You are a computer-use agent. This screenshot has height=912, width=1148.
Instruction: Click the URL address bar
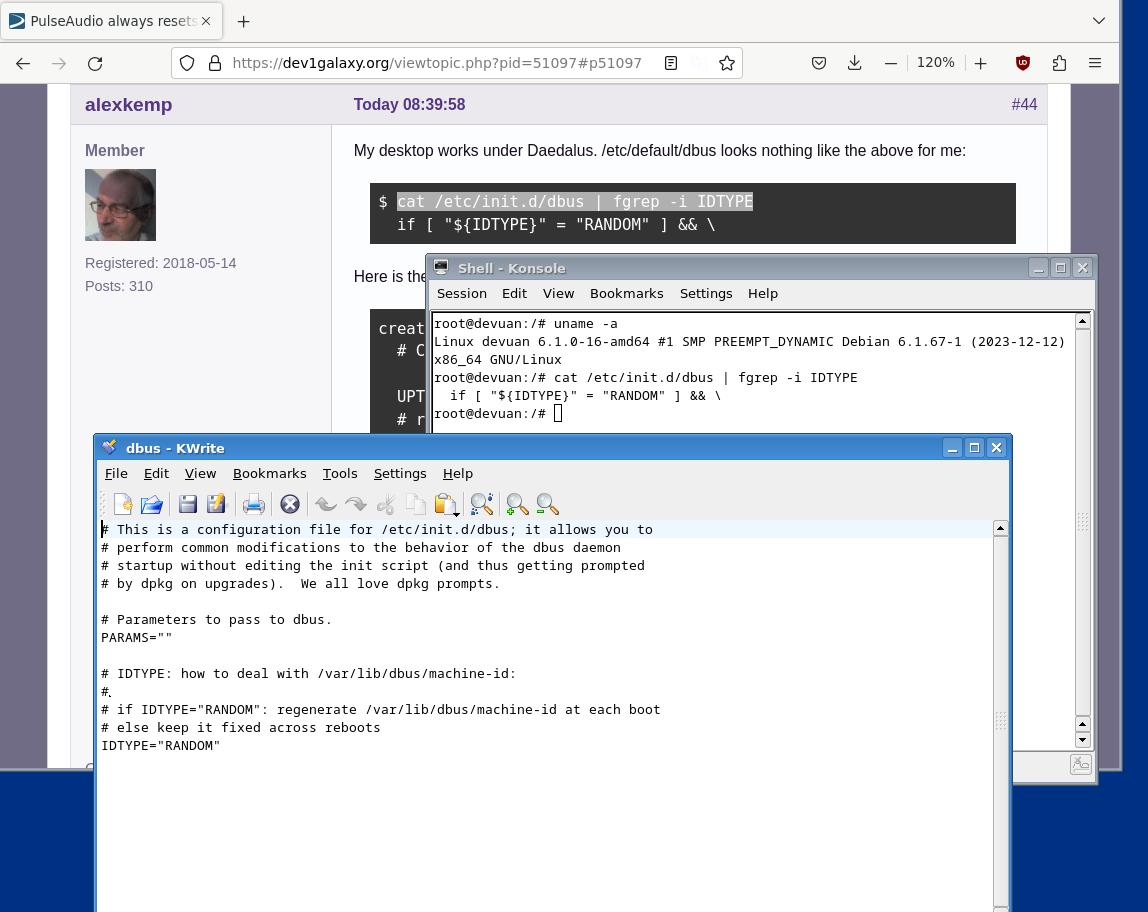click(x=436, y=63)
